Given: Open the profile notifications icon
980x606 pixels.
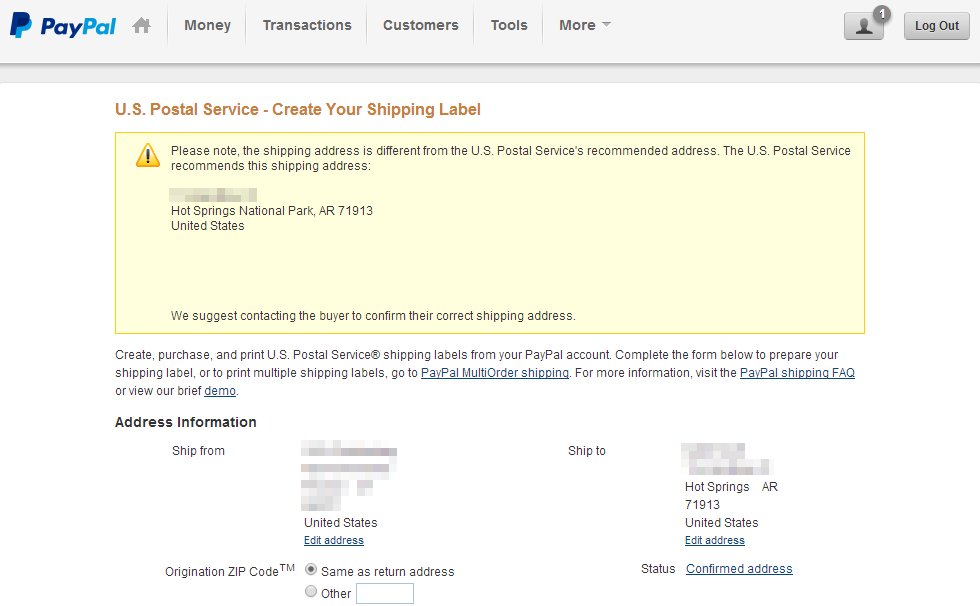Looking at the screenshot, I should pos(863,27).
